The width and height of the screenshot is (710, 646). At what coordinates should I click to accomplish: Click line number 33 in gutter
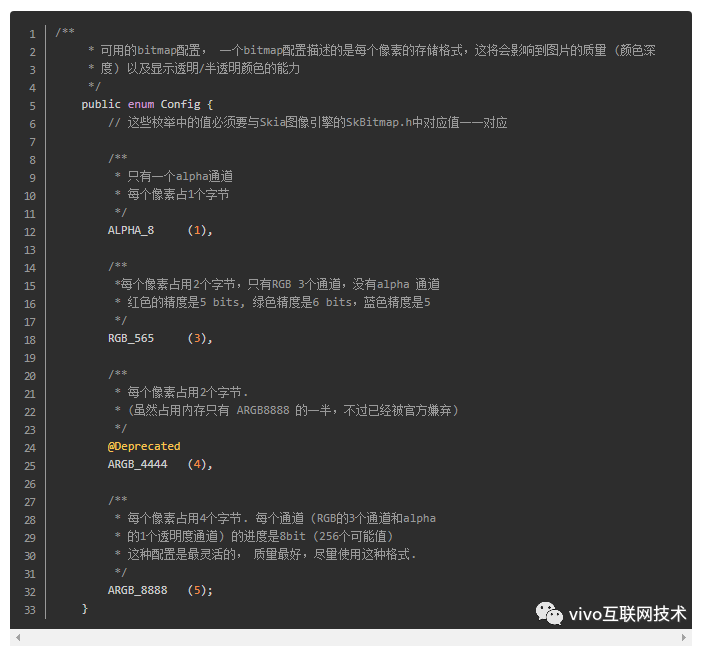pyautogui.click(x=30, y=610)
